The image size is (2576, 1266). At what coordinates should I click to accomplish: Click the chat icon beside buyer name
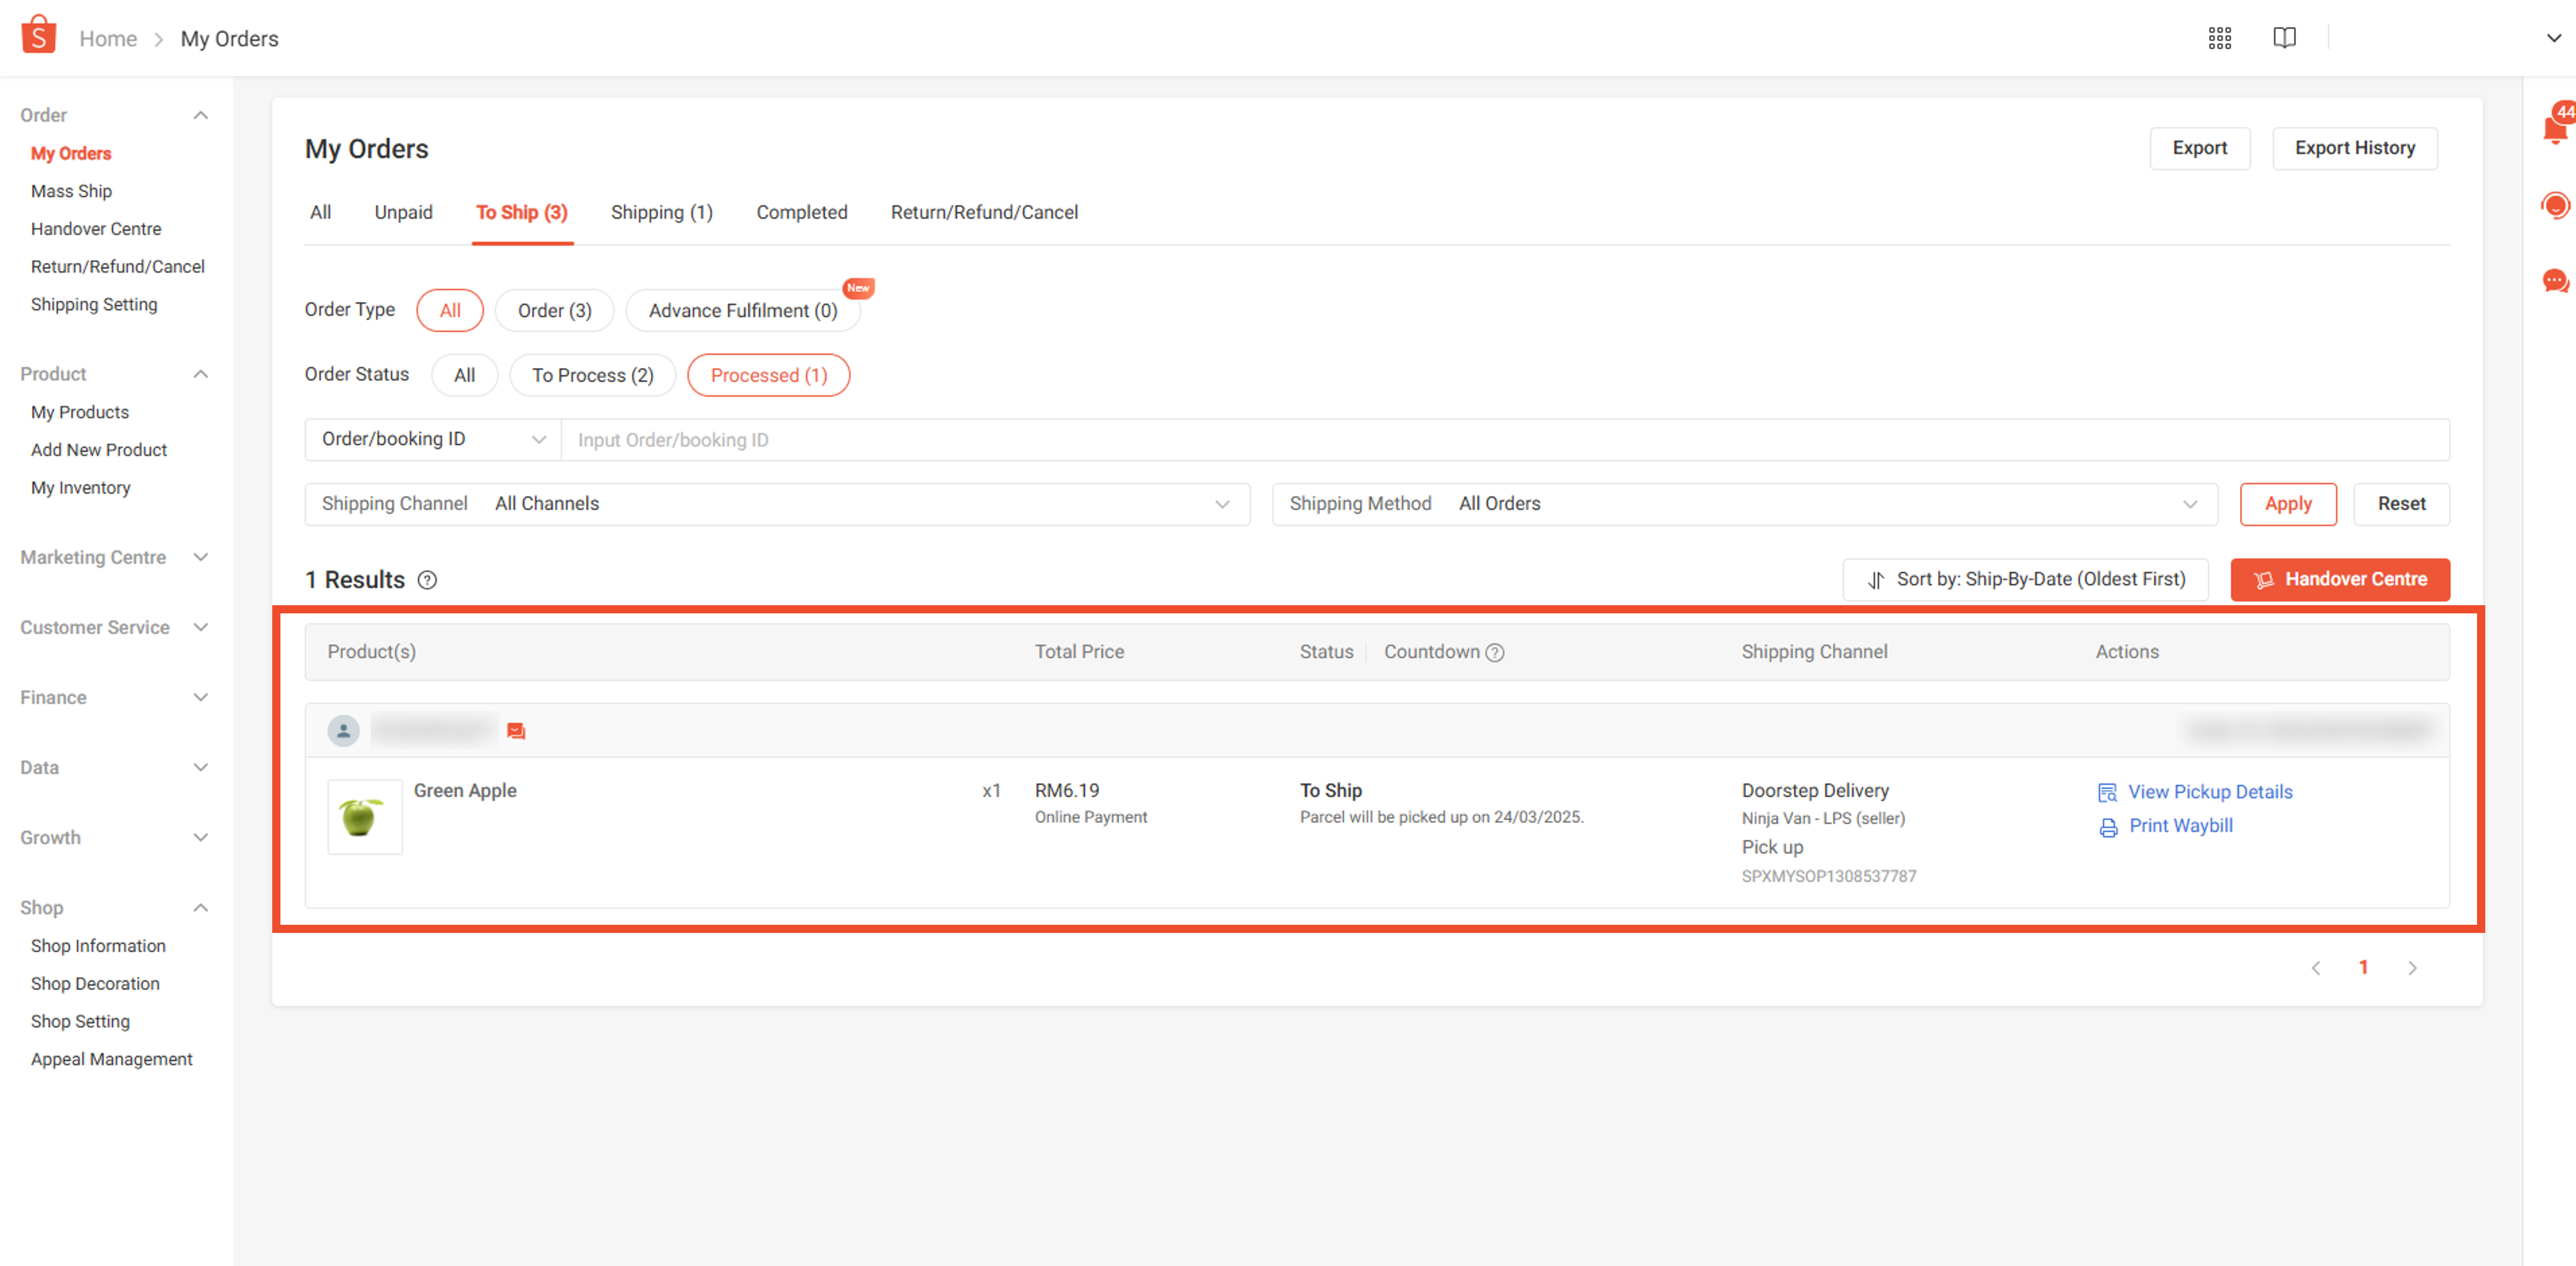click(x=516, y=731)
